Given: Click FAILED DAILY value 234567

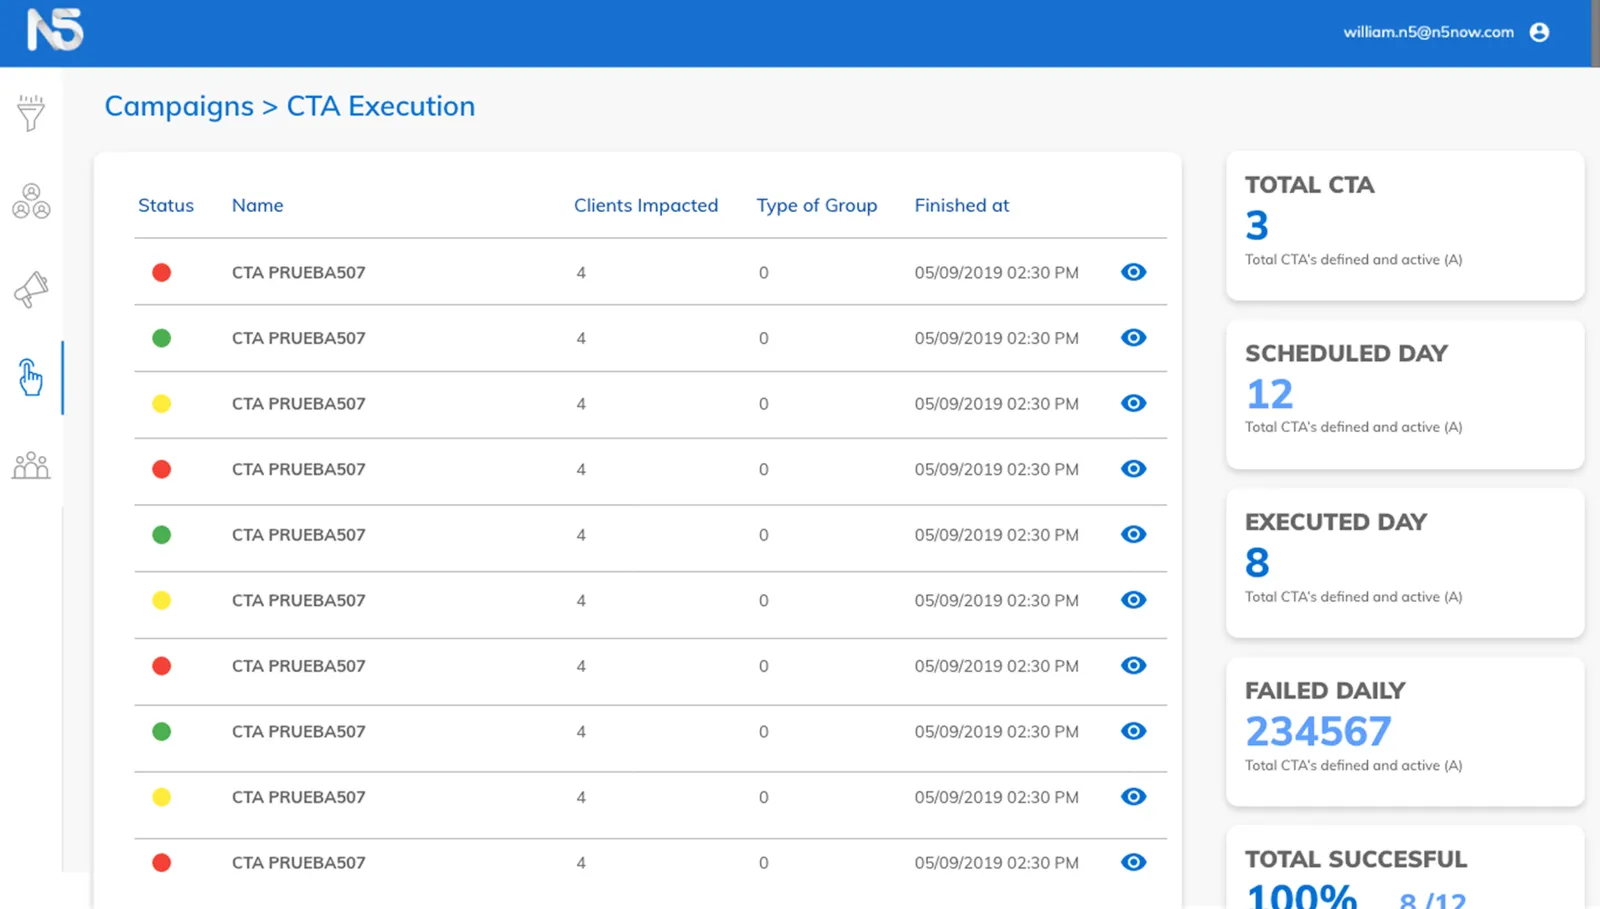Looking at the screenshot, I should pyautogui.click(x=1318, y=732).
